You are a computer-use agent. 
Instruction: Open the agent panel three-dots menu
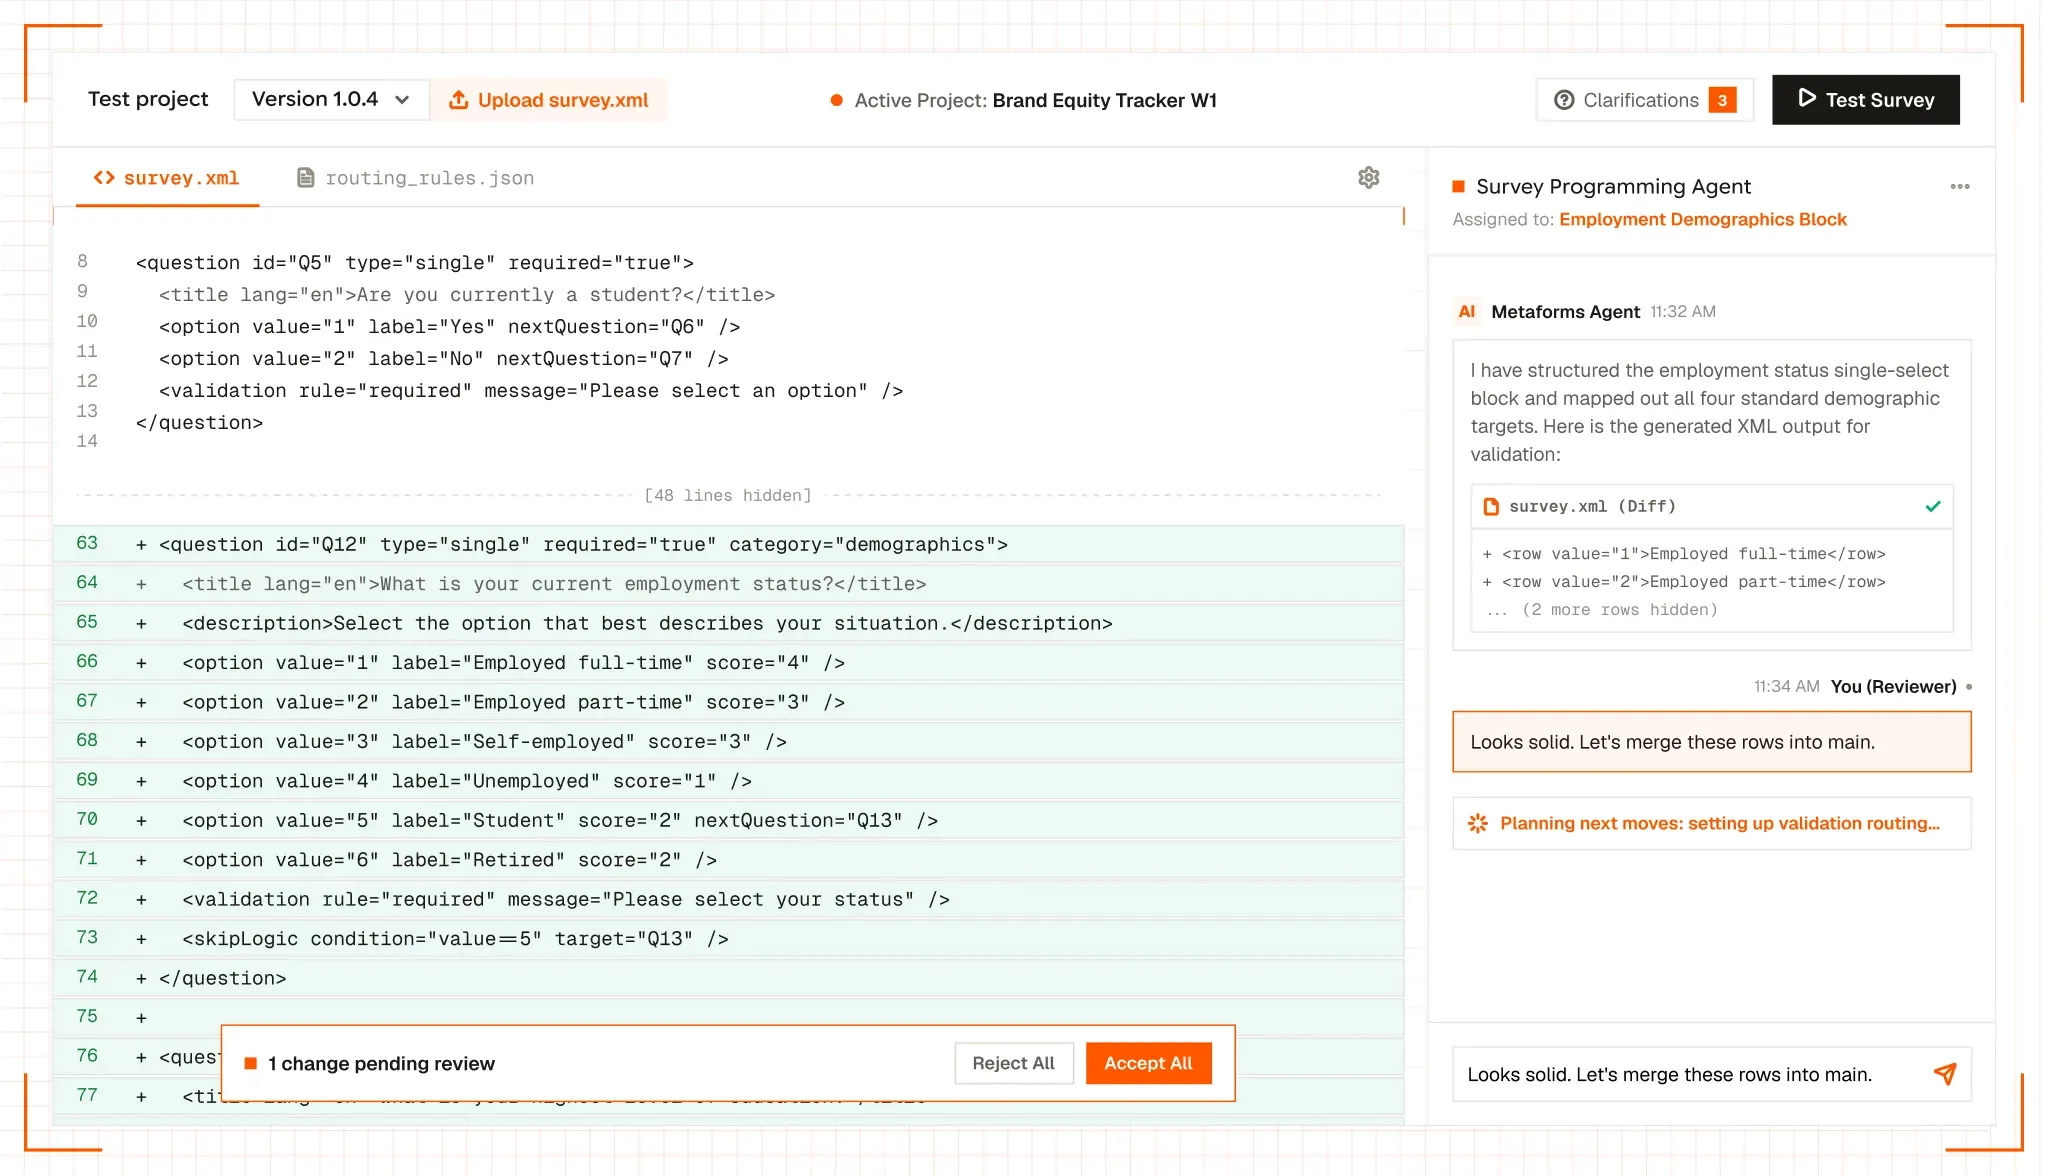(x=1959, y=186)
